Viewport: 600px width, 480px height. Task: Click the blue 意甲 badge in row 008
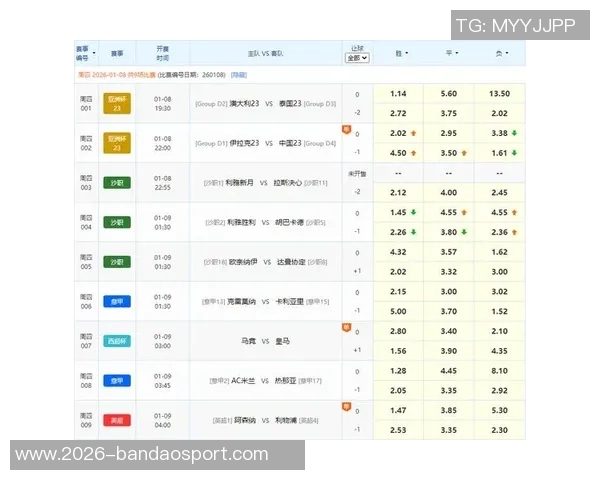[x=117, y=381]
